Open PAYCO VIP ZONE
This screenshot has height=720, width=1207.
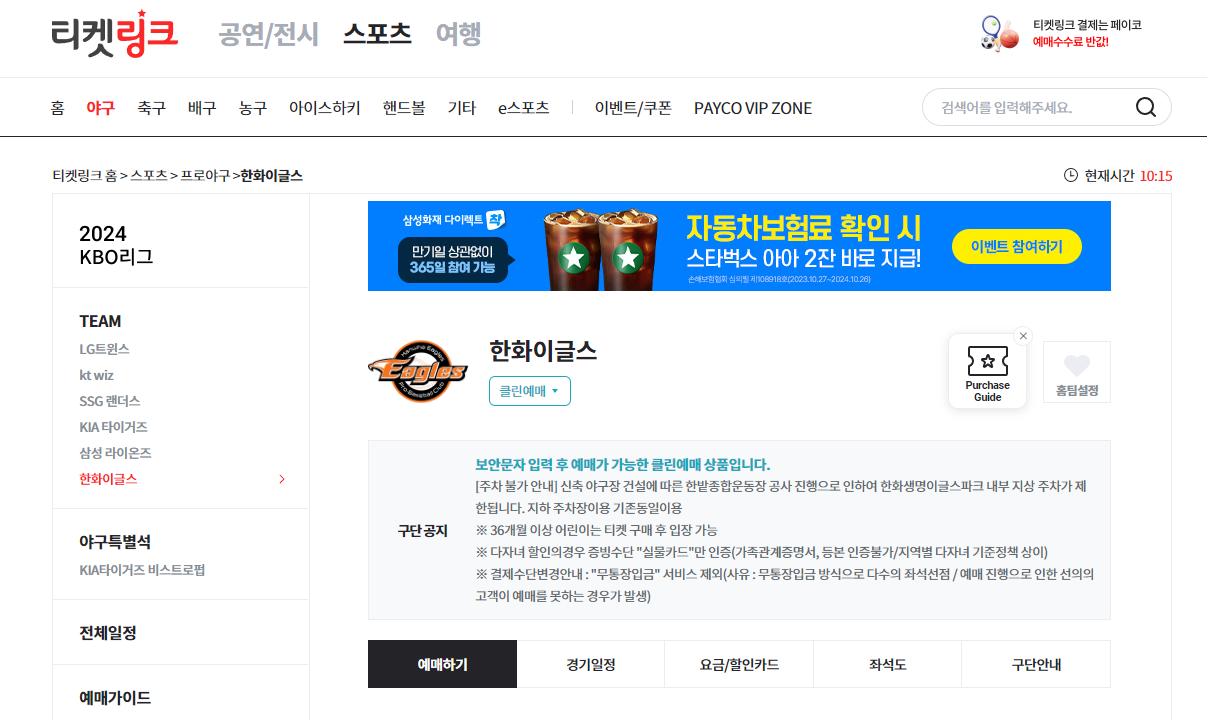click(x=753, y=108)
